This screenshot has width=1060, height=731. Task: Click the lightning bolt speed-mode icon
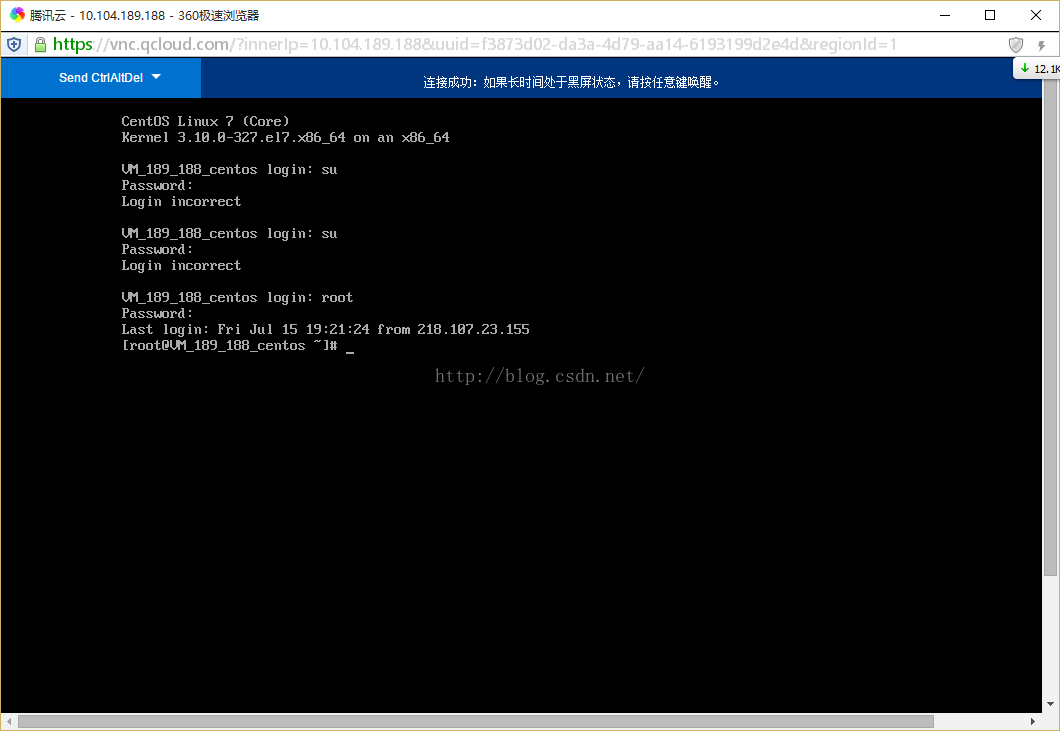pyautogui.click(x=1041, y=45)
